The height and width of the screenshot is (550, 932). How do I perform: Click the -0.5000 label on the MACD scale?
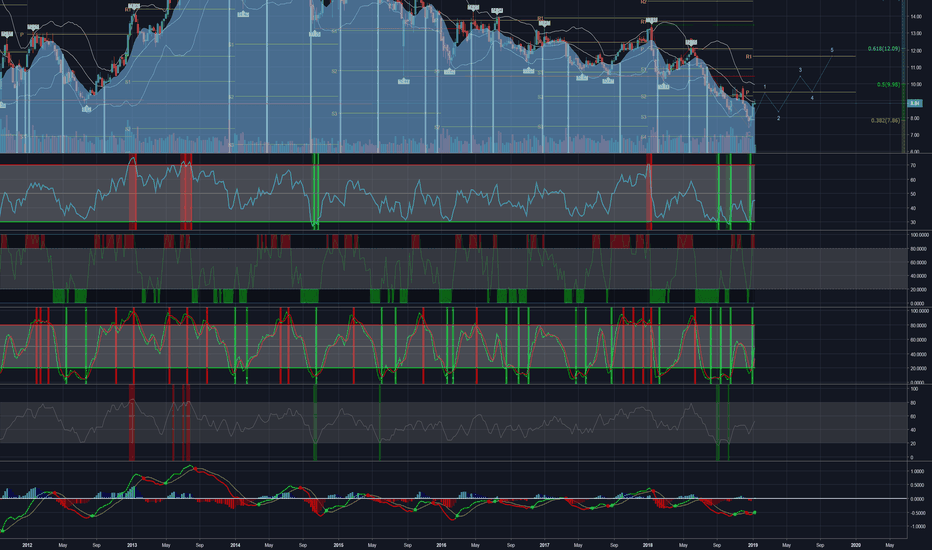(917, 513)
